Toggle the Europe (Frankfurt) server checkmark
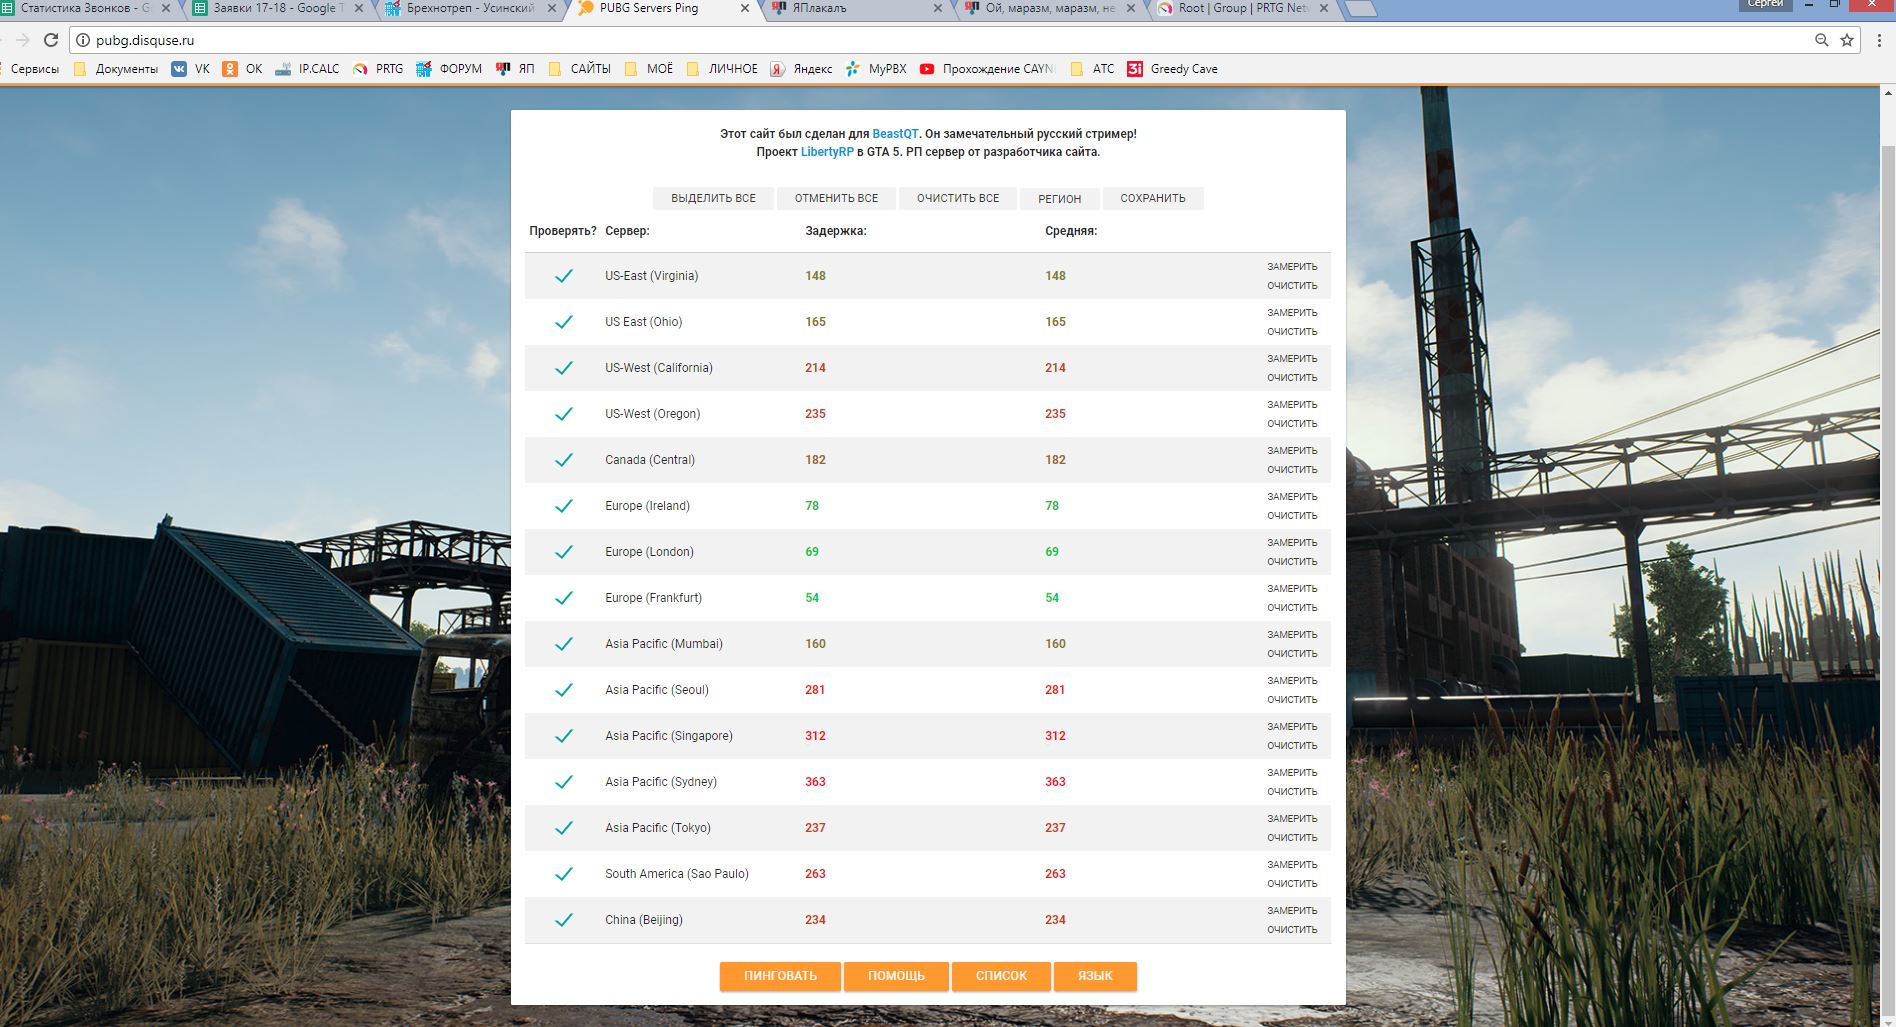Image resolution: width=1896 pixels, height=1027 pixels. click(x=564, y=598)
